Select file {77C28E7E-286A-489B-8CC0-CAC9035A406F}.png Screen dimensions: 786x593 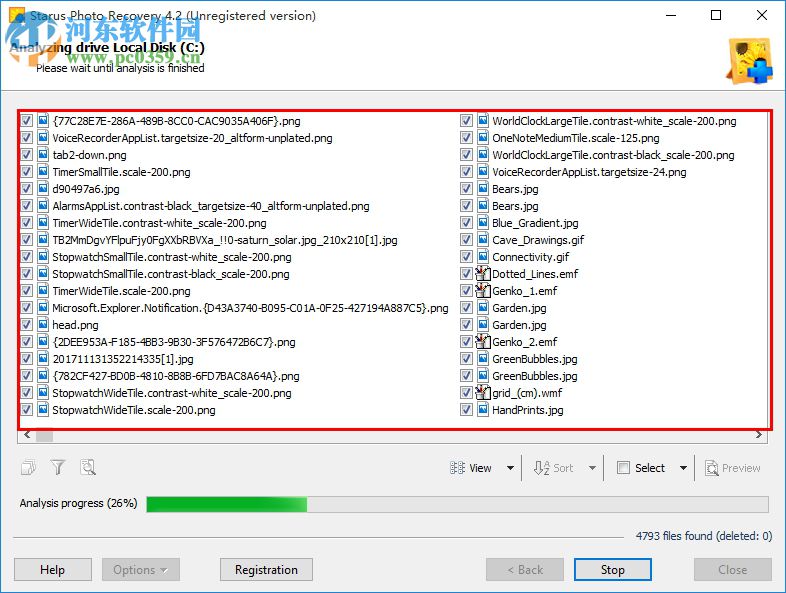tap(176, 121)
